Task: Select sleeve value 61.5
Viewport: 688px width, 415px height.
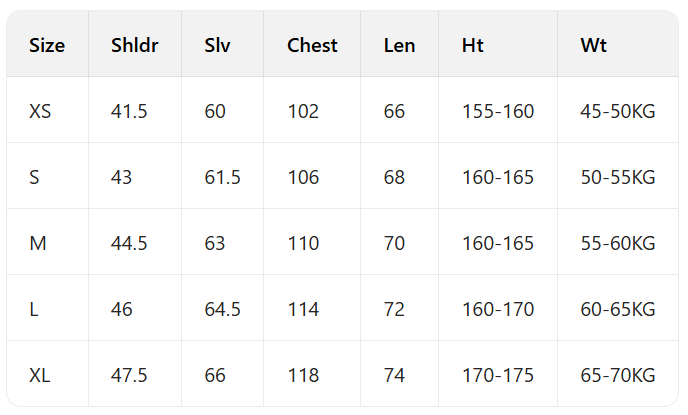Action: click(222, 177)
